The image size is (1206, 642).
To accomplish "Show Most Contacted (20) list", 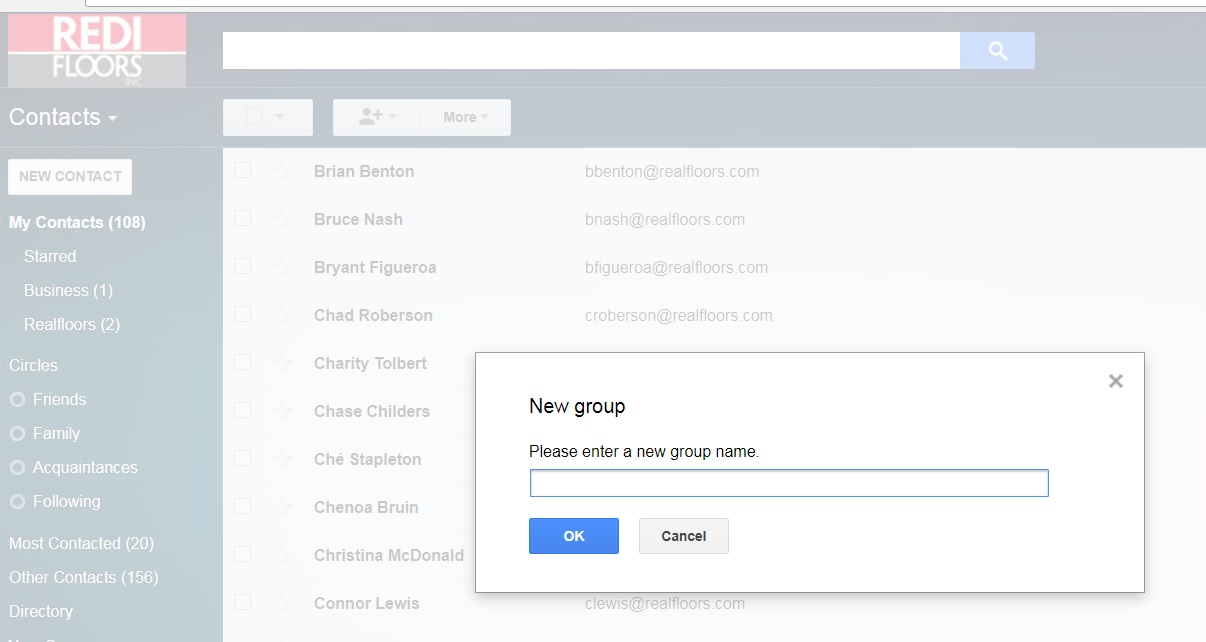I will (x=81, y=543).
